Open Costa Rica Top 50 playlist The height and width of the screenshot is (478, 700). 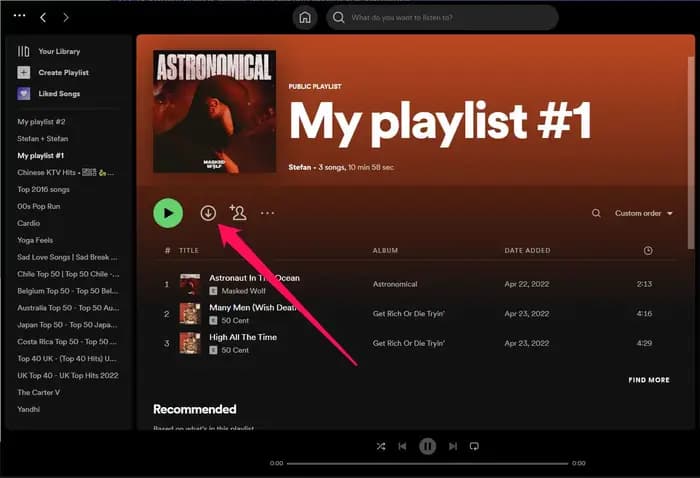67,342
